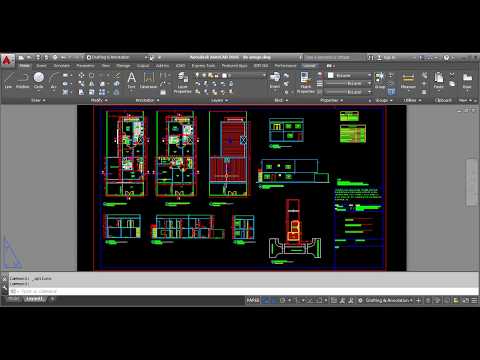Viewport: 480px width, 360px height.
Task: Expand the Block panel
Action: coord(281,100)
